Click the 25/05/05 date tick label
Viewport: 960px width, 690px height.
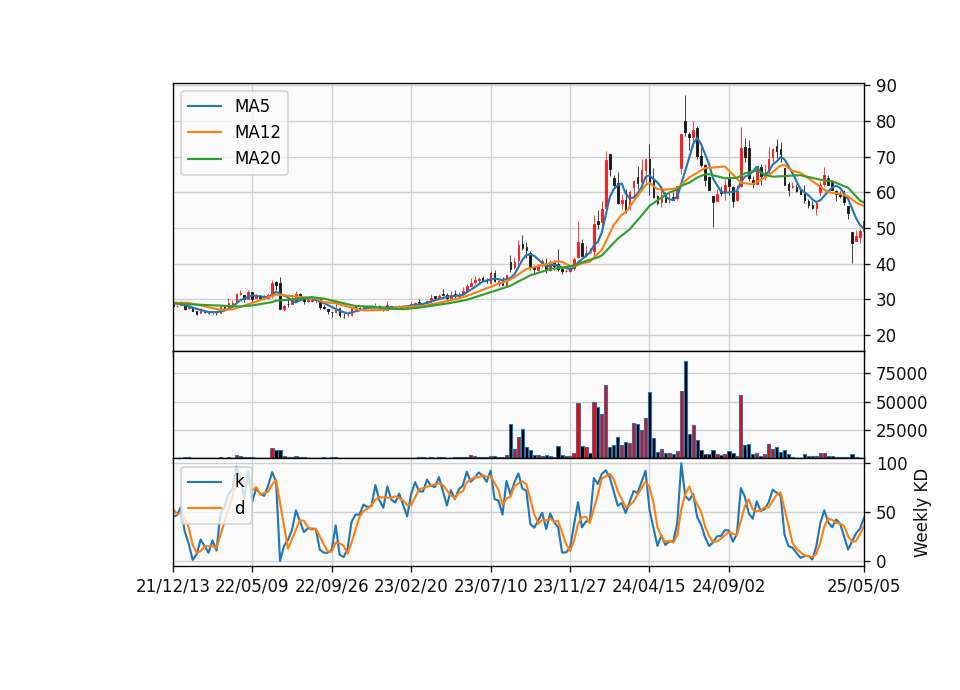(864, 587)
